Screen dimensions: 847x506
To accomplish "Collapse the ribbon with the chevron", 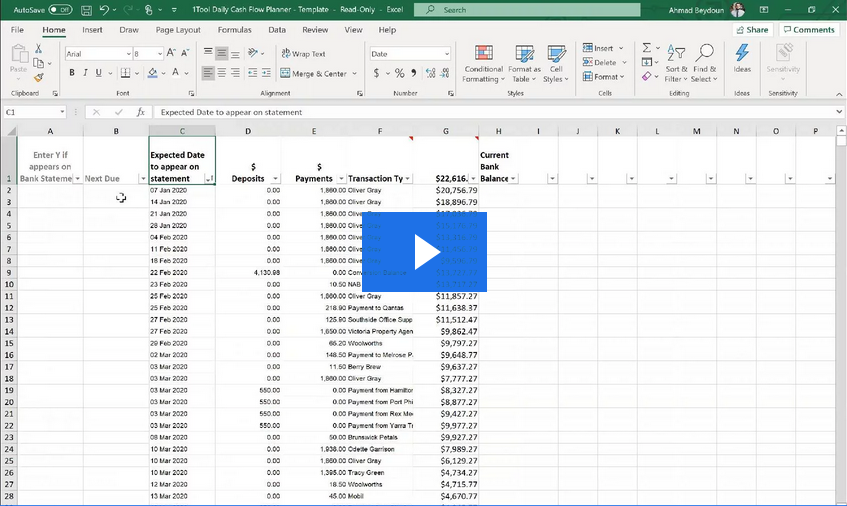I will point(839,95).
